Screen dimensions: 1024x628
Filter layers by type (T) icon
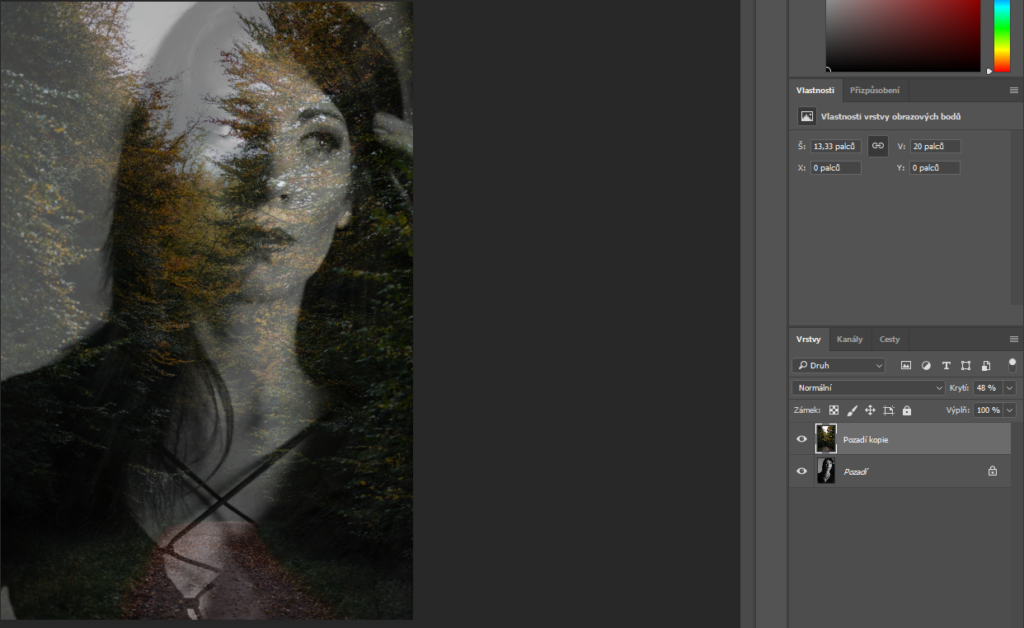point(946,366)
